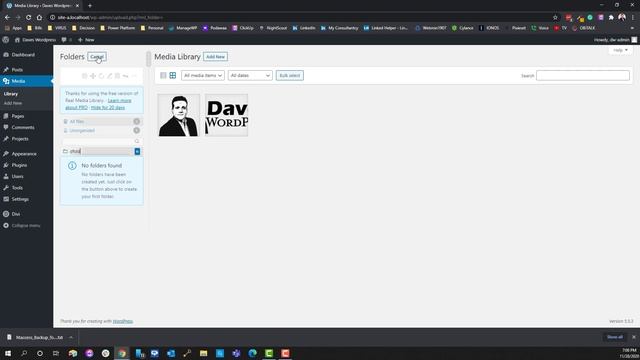Click the rename pencil icon in folder toolbar
The width and height of the screenshot is (640, 360).
pyautogui.click(x=109, y=76)
